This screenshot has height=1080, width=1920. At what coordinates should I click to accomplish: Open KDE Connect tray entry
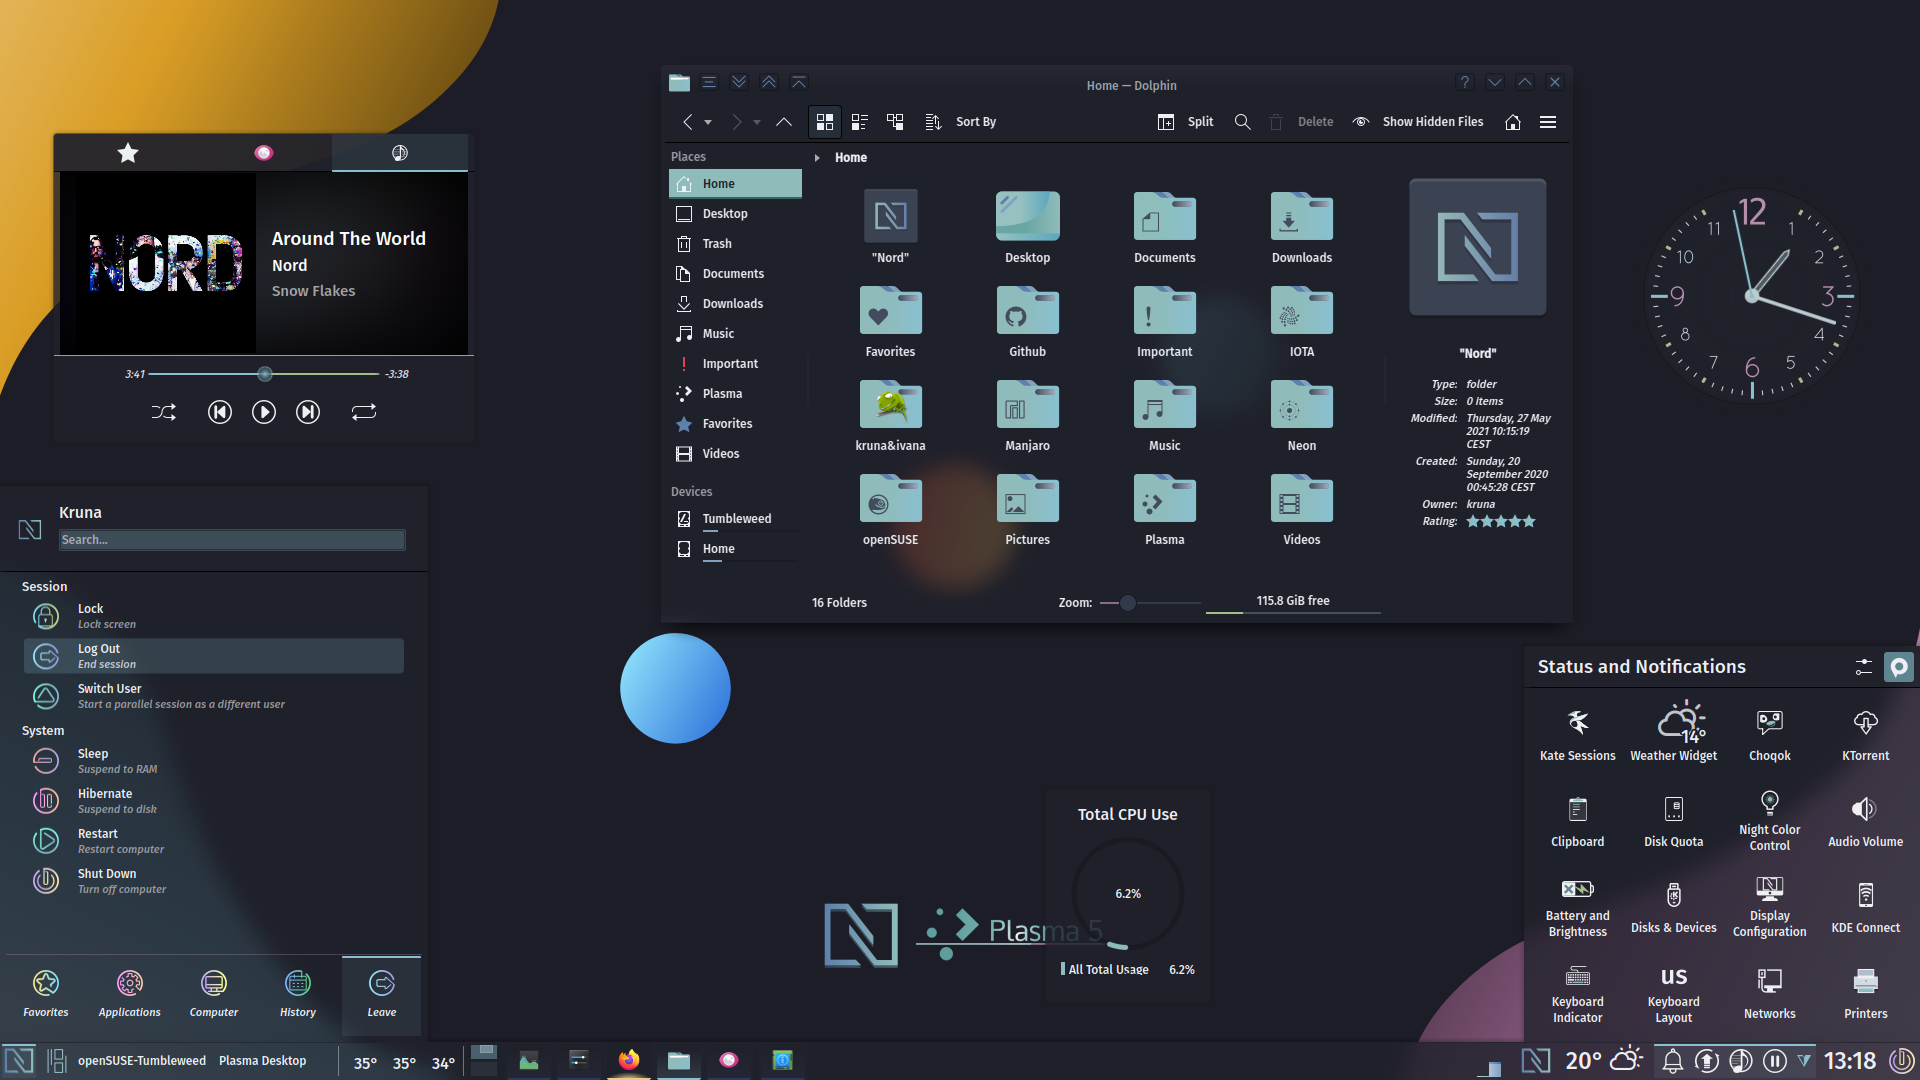coord(1865,906)
